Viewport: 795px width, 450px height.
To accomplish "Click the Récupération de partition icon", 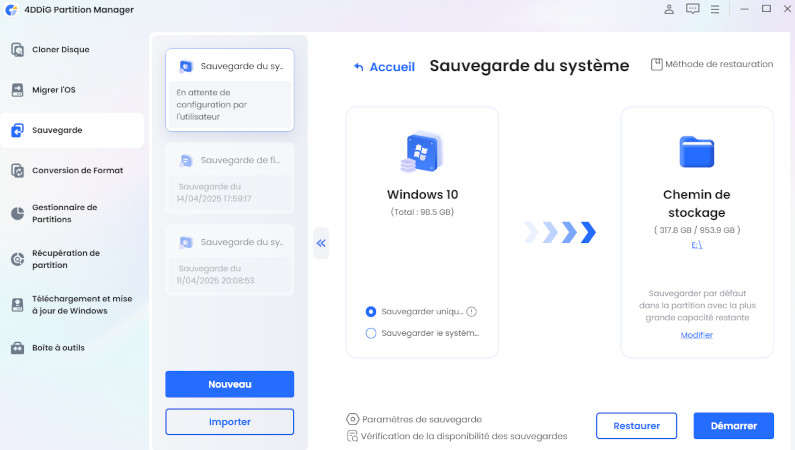I will click(x=17, y=259).
